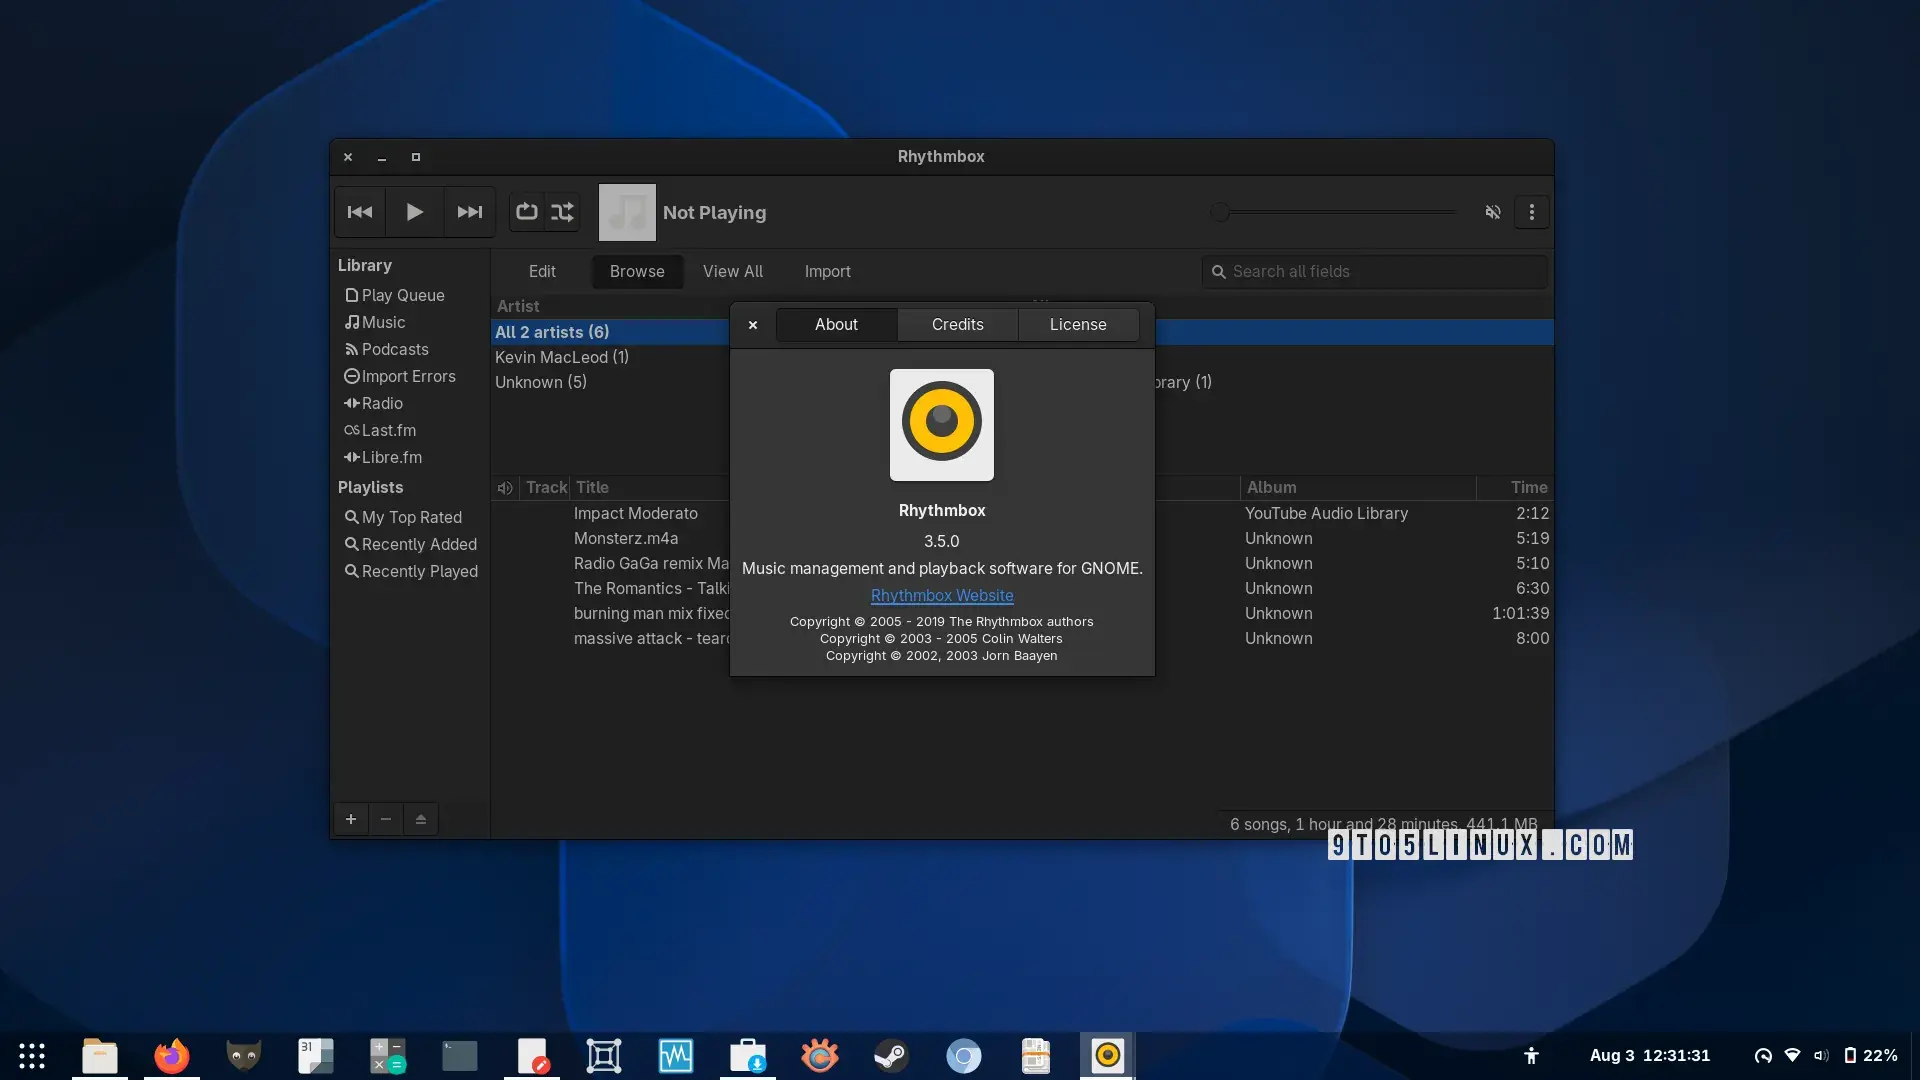
Task: Switch to the License tab
Action: pos(1078,324)
